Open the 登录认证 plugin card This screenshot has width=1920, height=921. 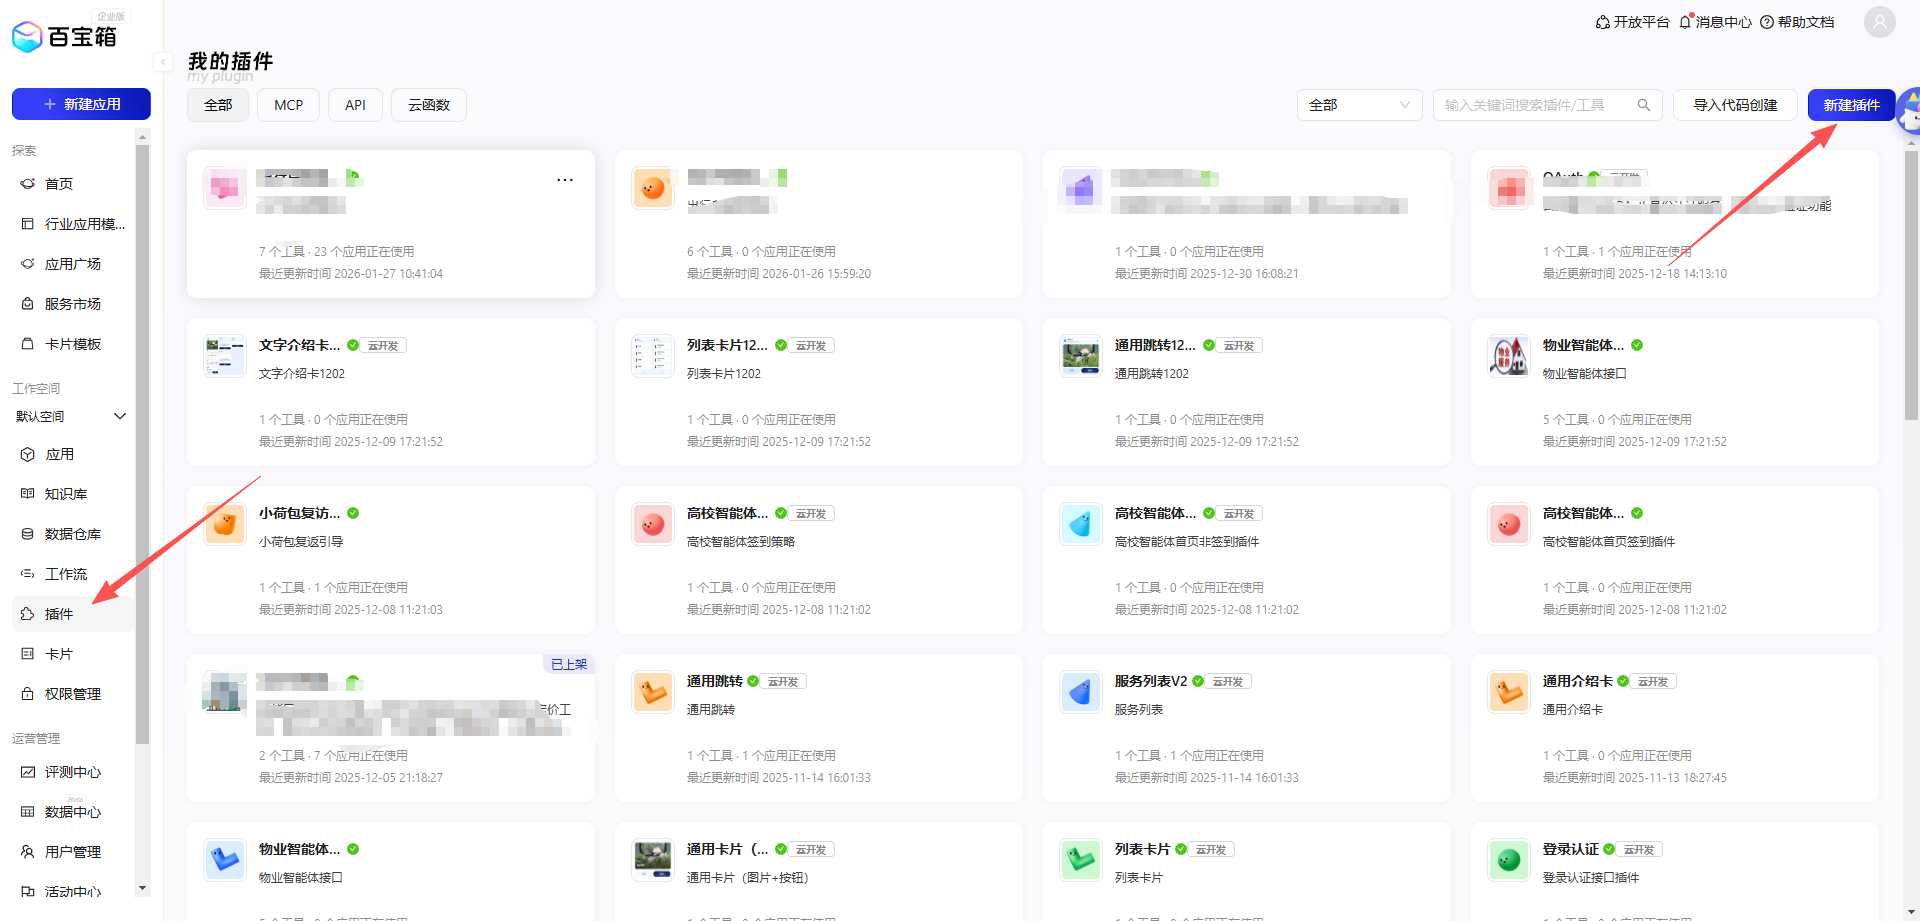pos(1674,870)
